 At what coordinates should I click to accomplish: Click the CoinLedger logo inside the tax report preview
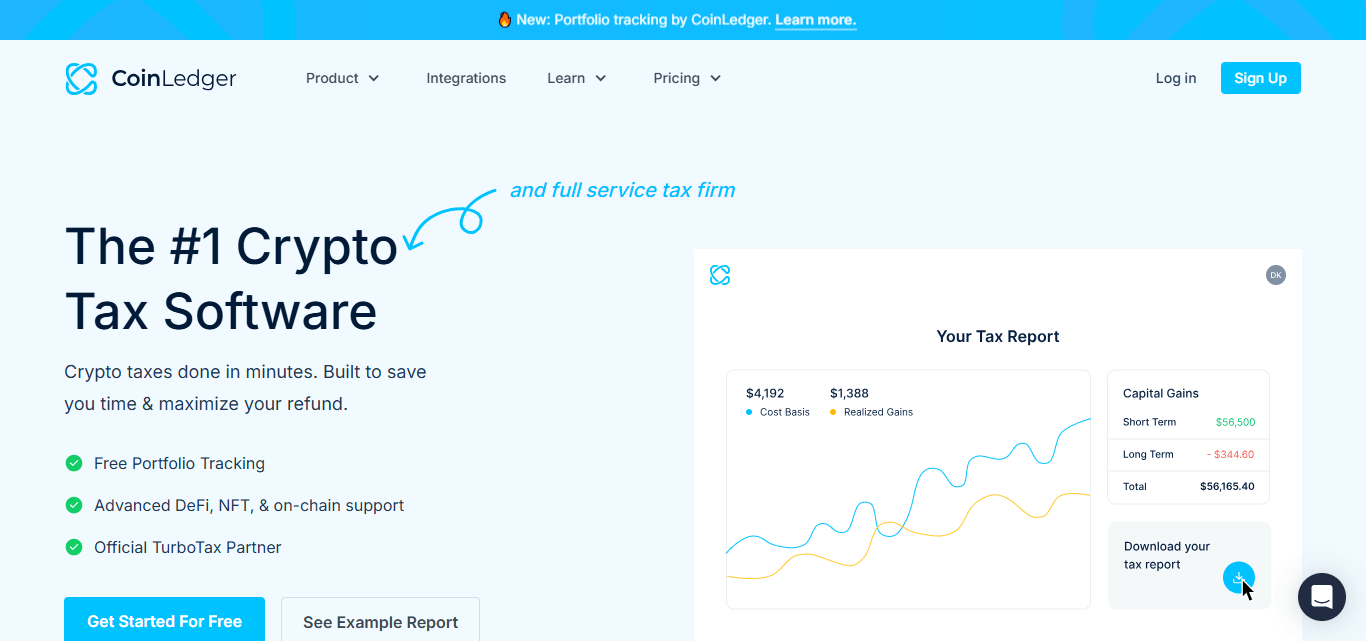coord(720,275)
